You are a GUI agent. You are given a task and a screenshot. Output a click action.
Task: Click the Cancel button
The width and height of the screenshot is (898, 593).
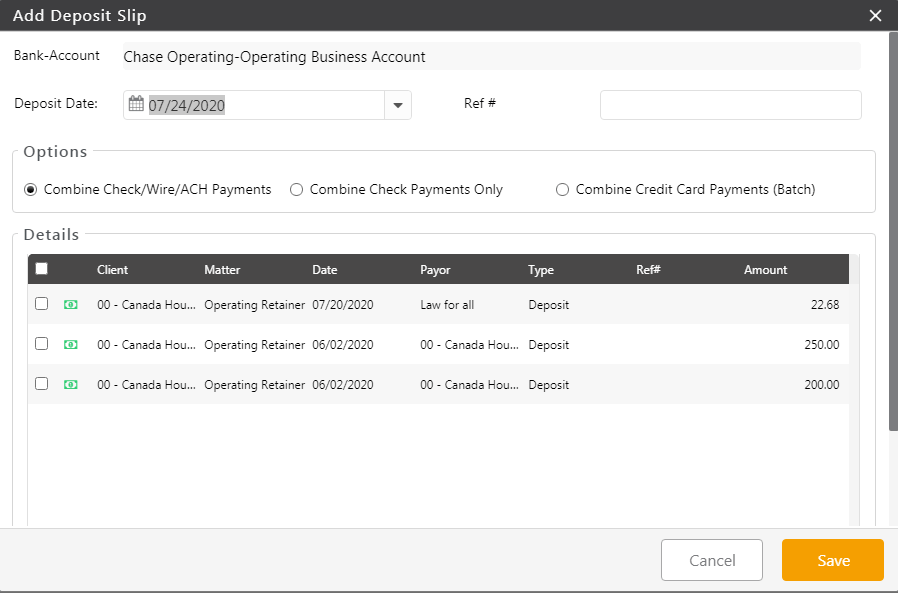tap(712, 560)
